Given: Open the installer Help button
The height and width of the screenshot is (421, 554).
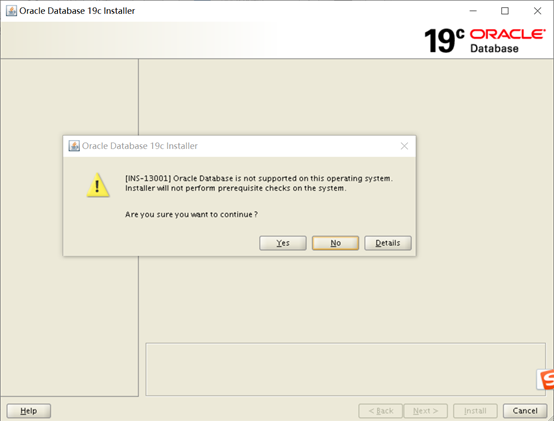Looking at the screenshot, I should (29, 411).
